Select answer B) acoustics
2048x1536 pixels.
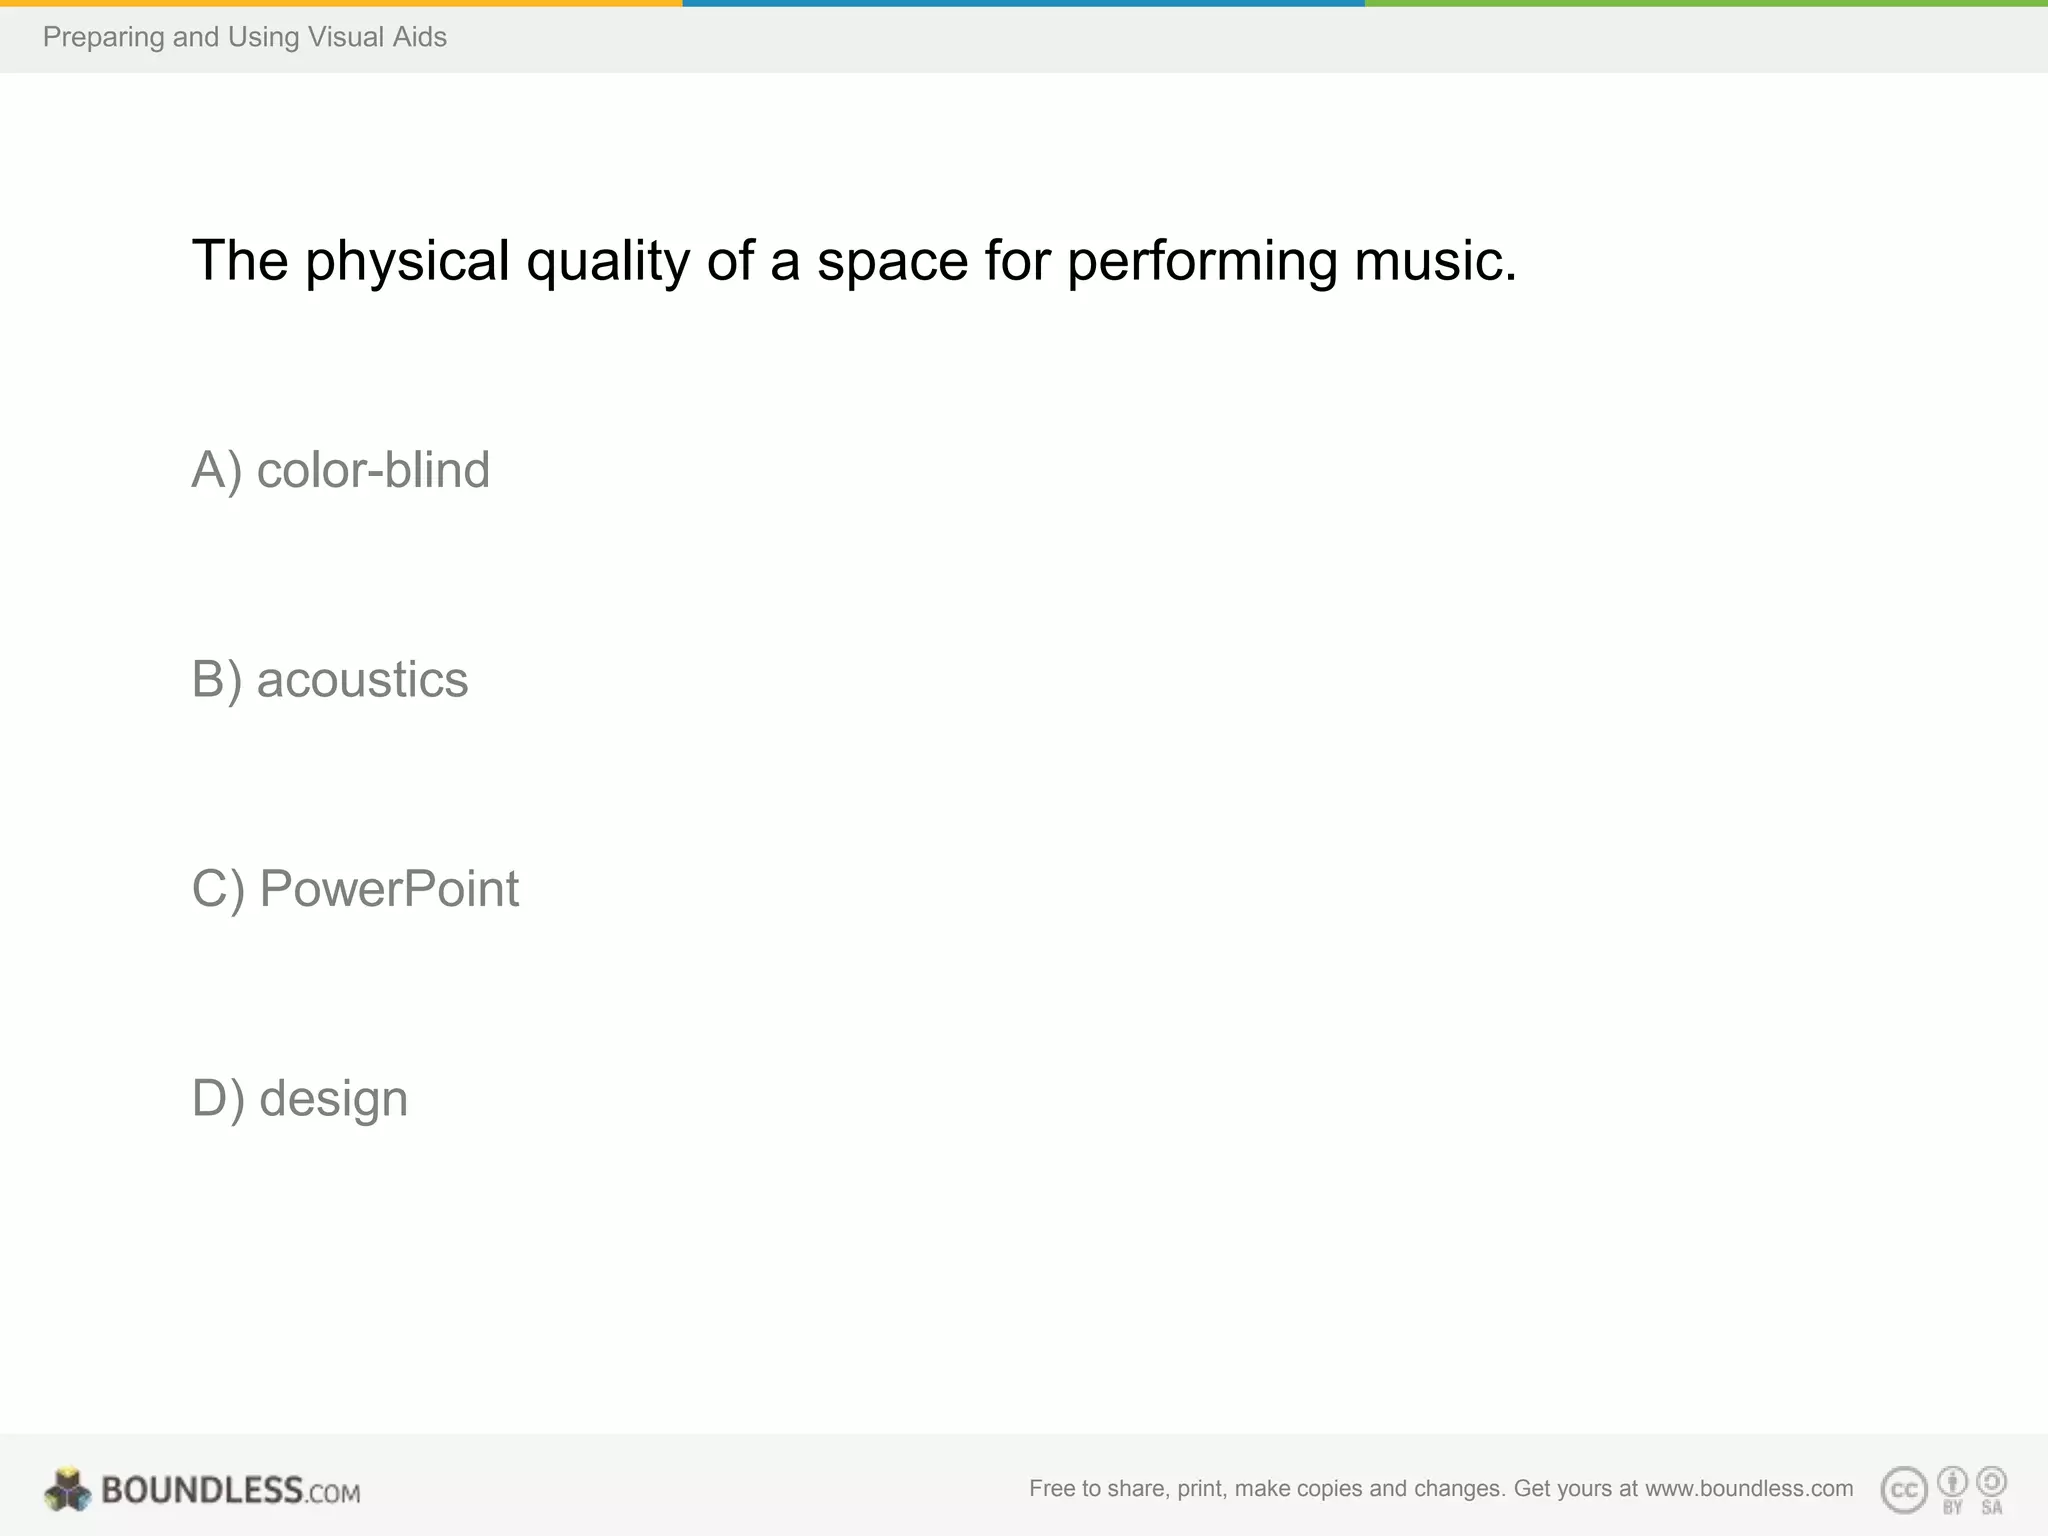(x=330, y=680)
